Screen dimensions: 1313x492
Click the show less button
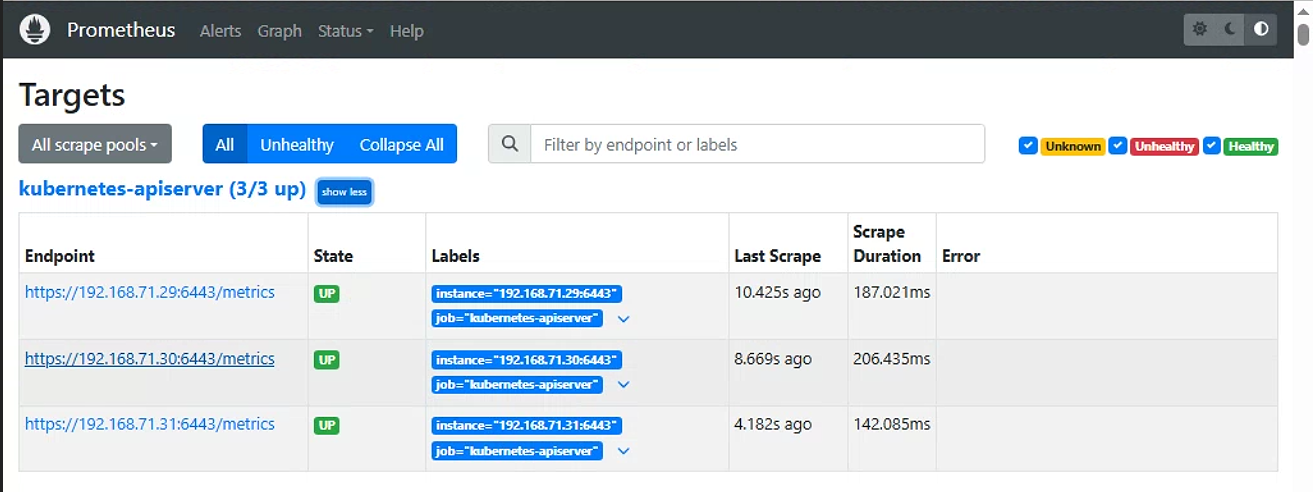344,192
